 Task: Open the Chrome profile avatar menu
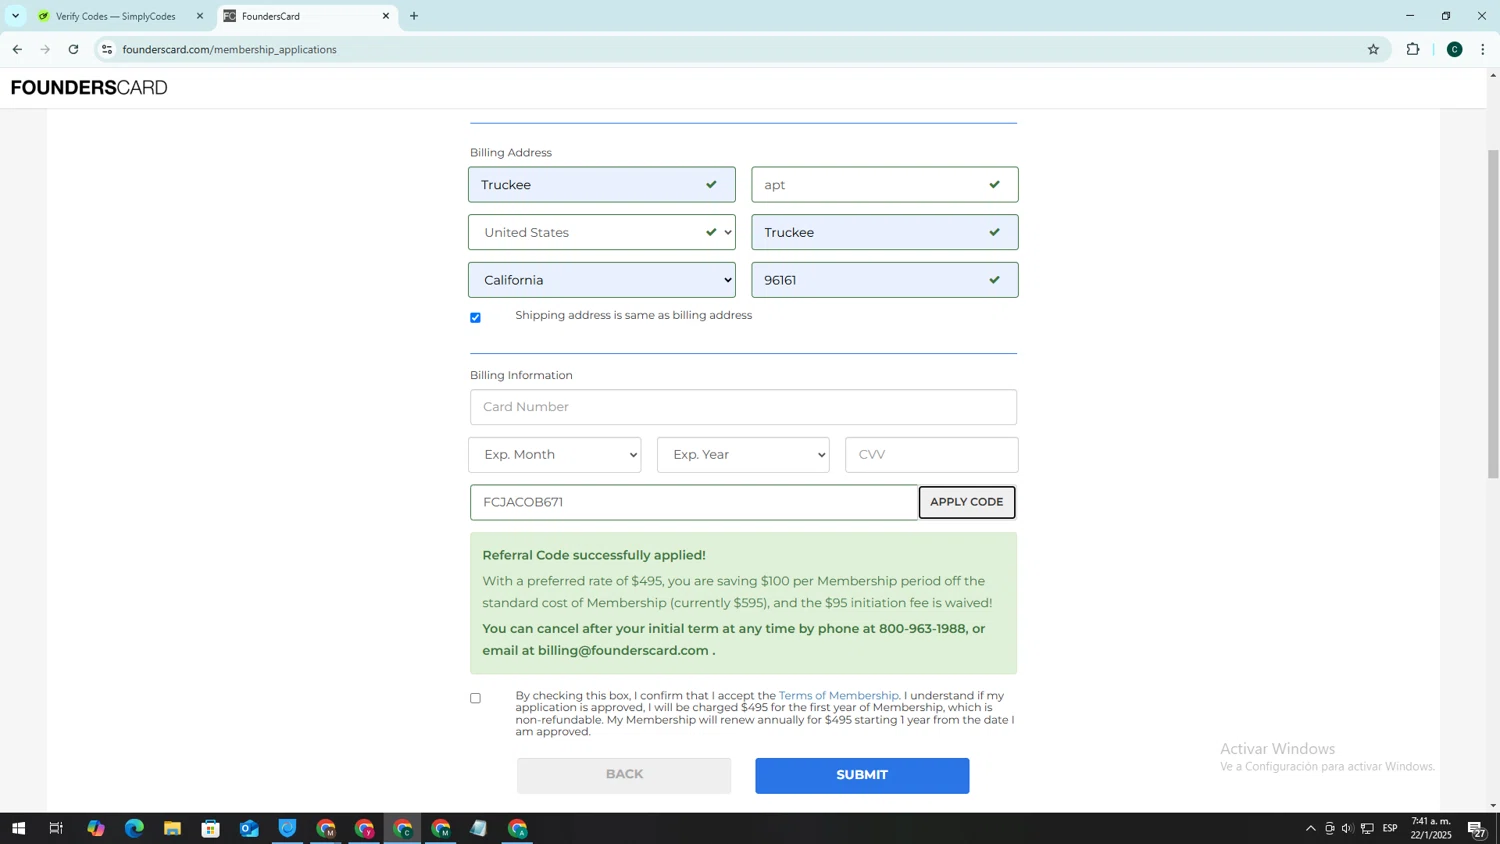1455,49
